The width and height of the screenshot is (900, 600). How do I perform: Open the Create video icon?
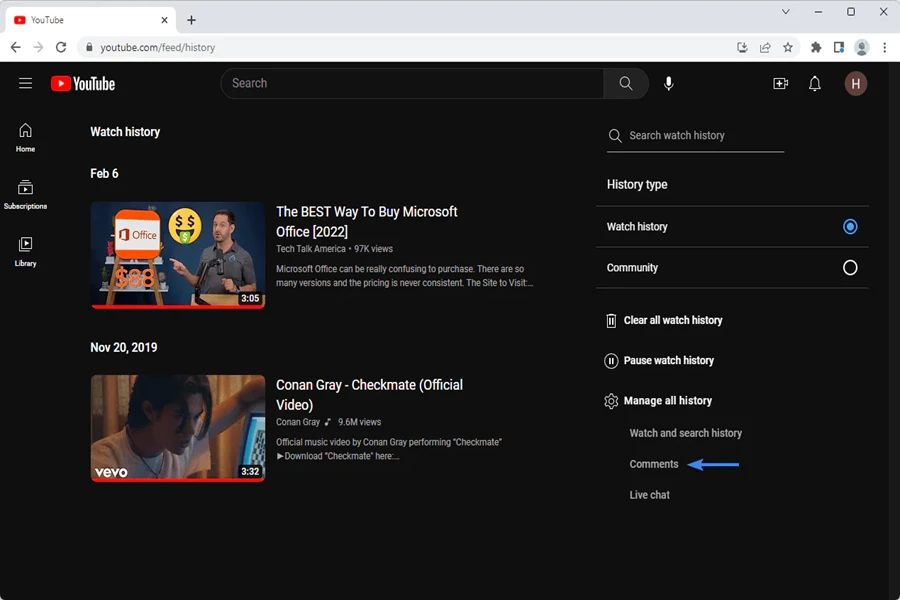780,84
